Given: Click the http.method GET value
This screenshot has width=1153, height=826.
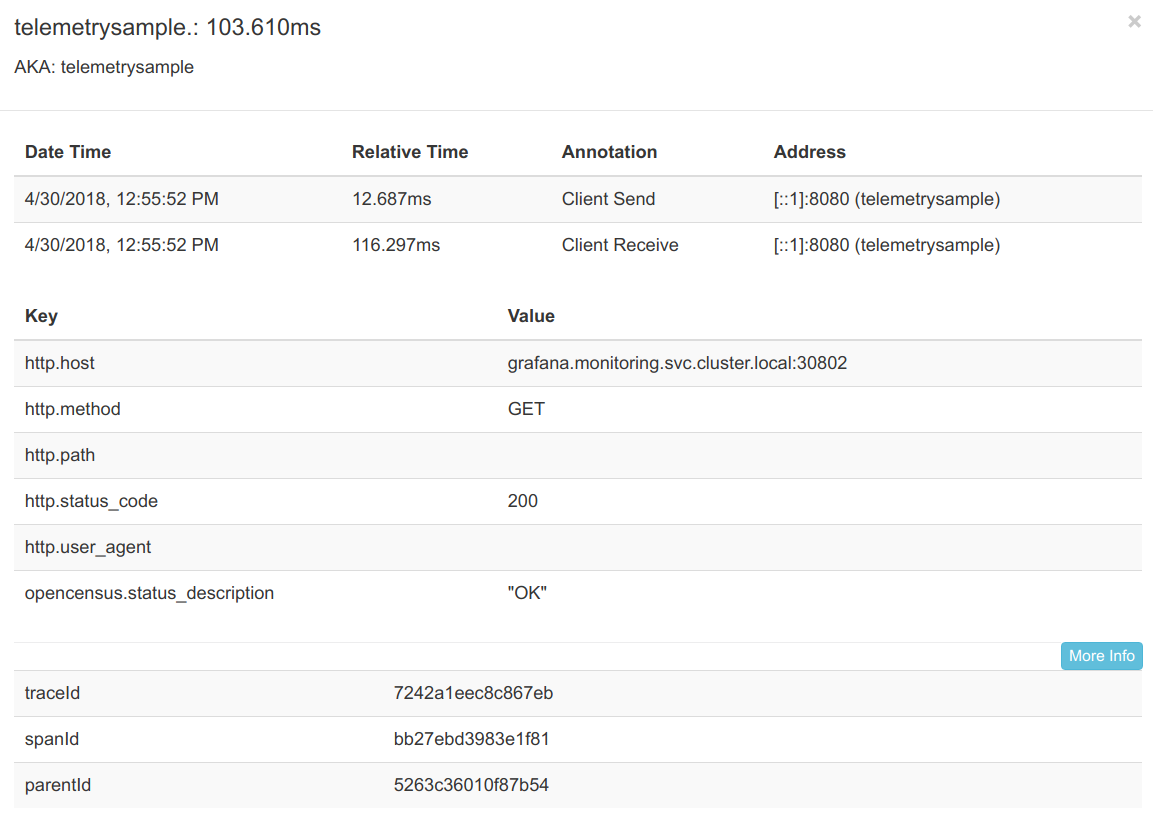Looking at the screenshot, I should [x=526, y=409].
